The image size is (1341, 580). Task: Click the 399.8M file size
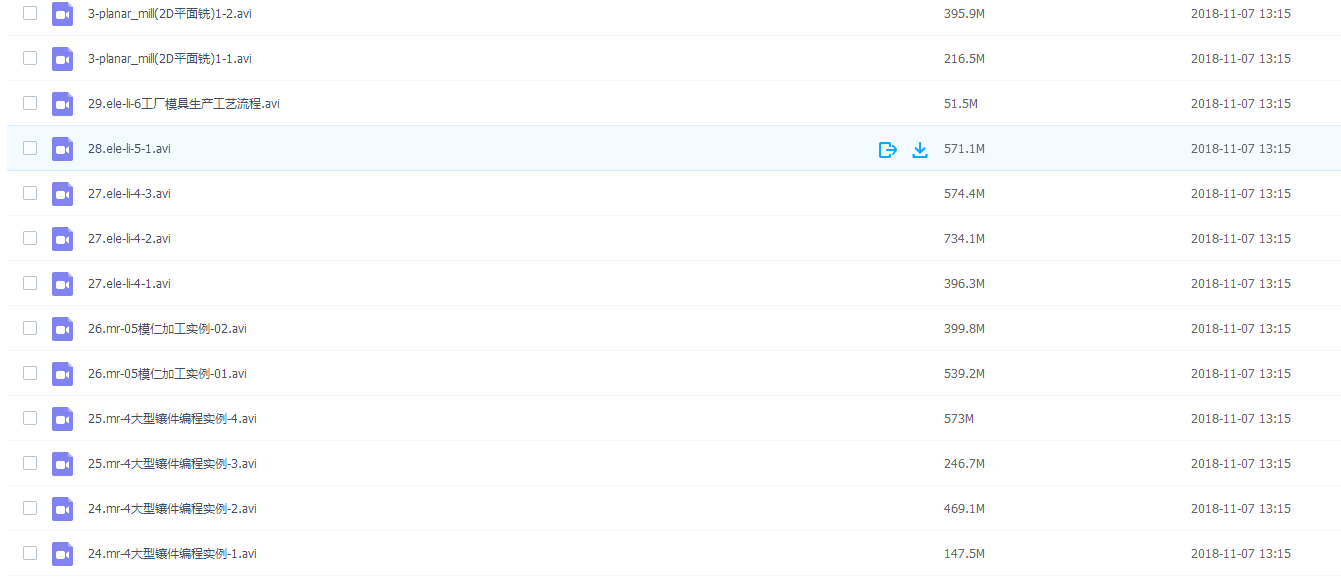[964, 329]
